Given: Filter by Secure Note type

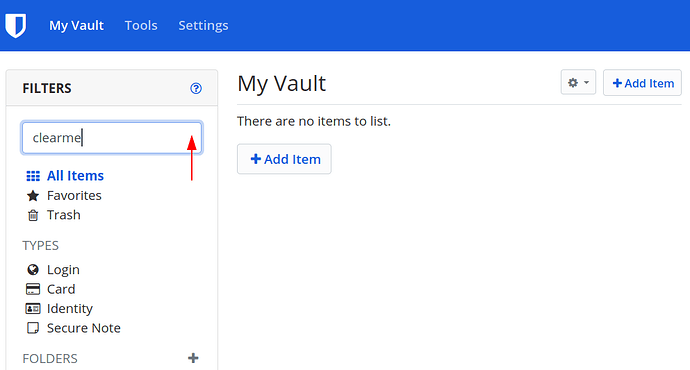Looking at the screenshot, I should pyautogui.click(x=73, y=328).
